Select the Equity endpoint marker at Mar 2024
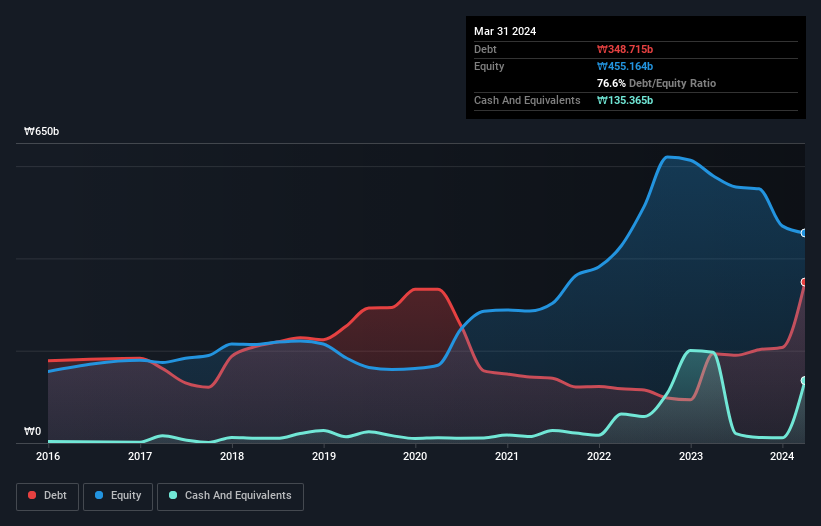This screenshot has height=526, width=821. pyautogui.click(x=804, y=233)
